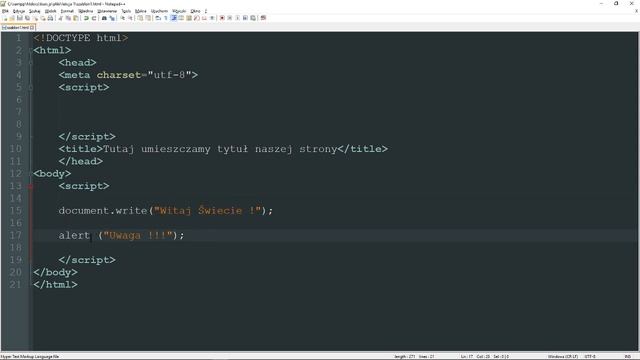Click the UTF-8 encoding status field

pos(590,357)
